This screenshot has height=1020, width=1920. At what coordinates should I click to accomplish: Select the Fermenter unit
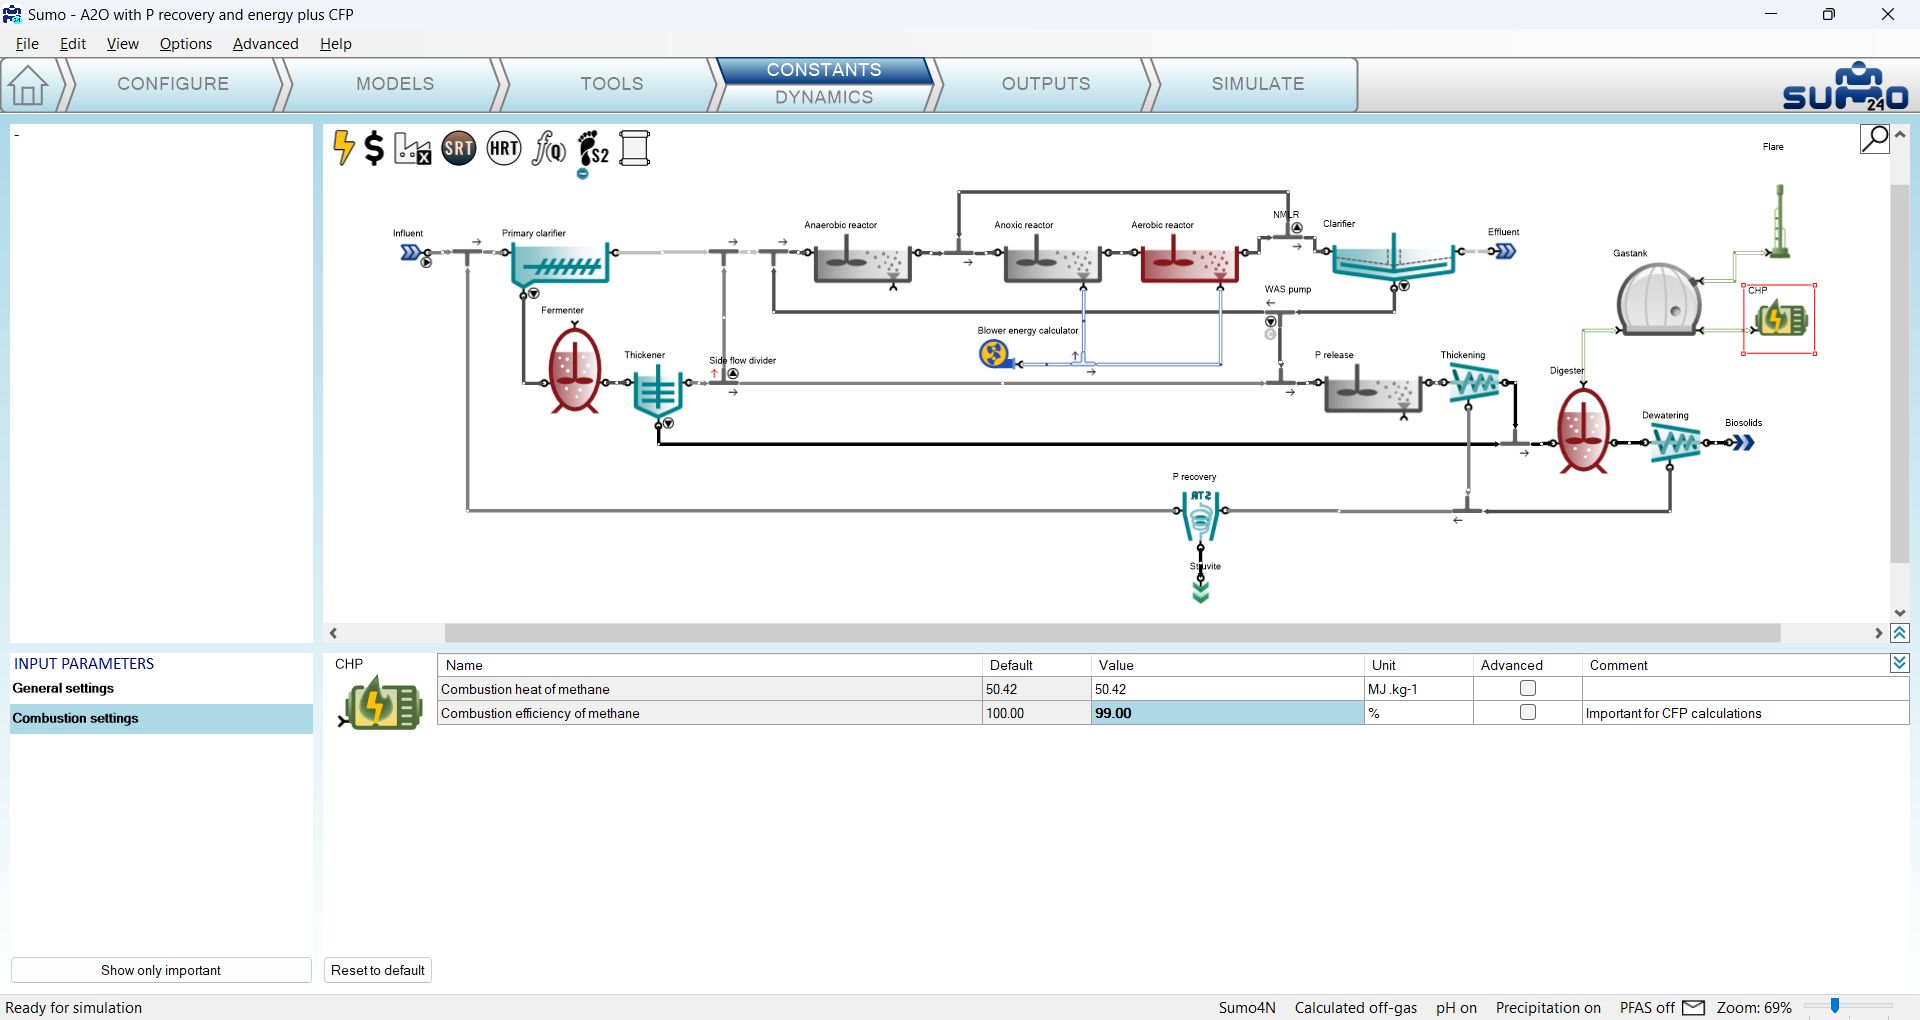tap(575, 369)
